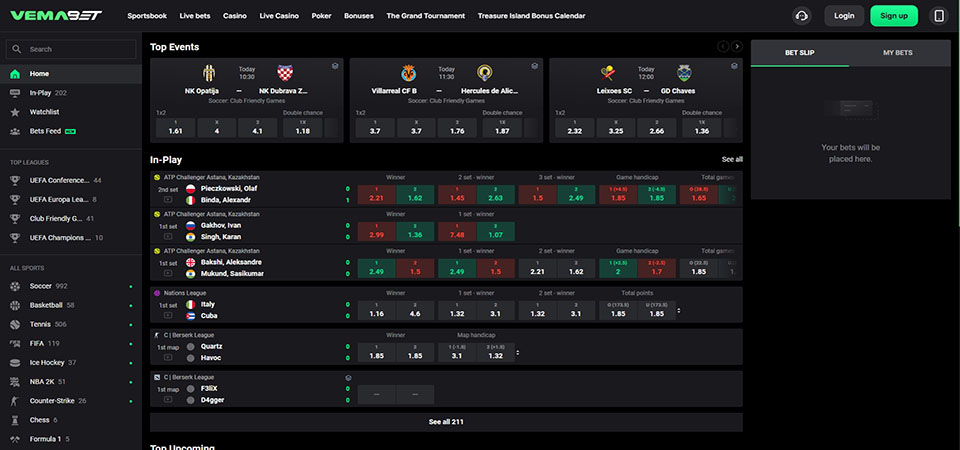
Task: Switch to the MY BETS tab
Action: [x=898, y=53]
